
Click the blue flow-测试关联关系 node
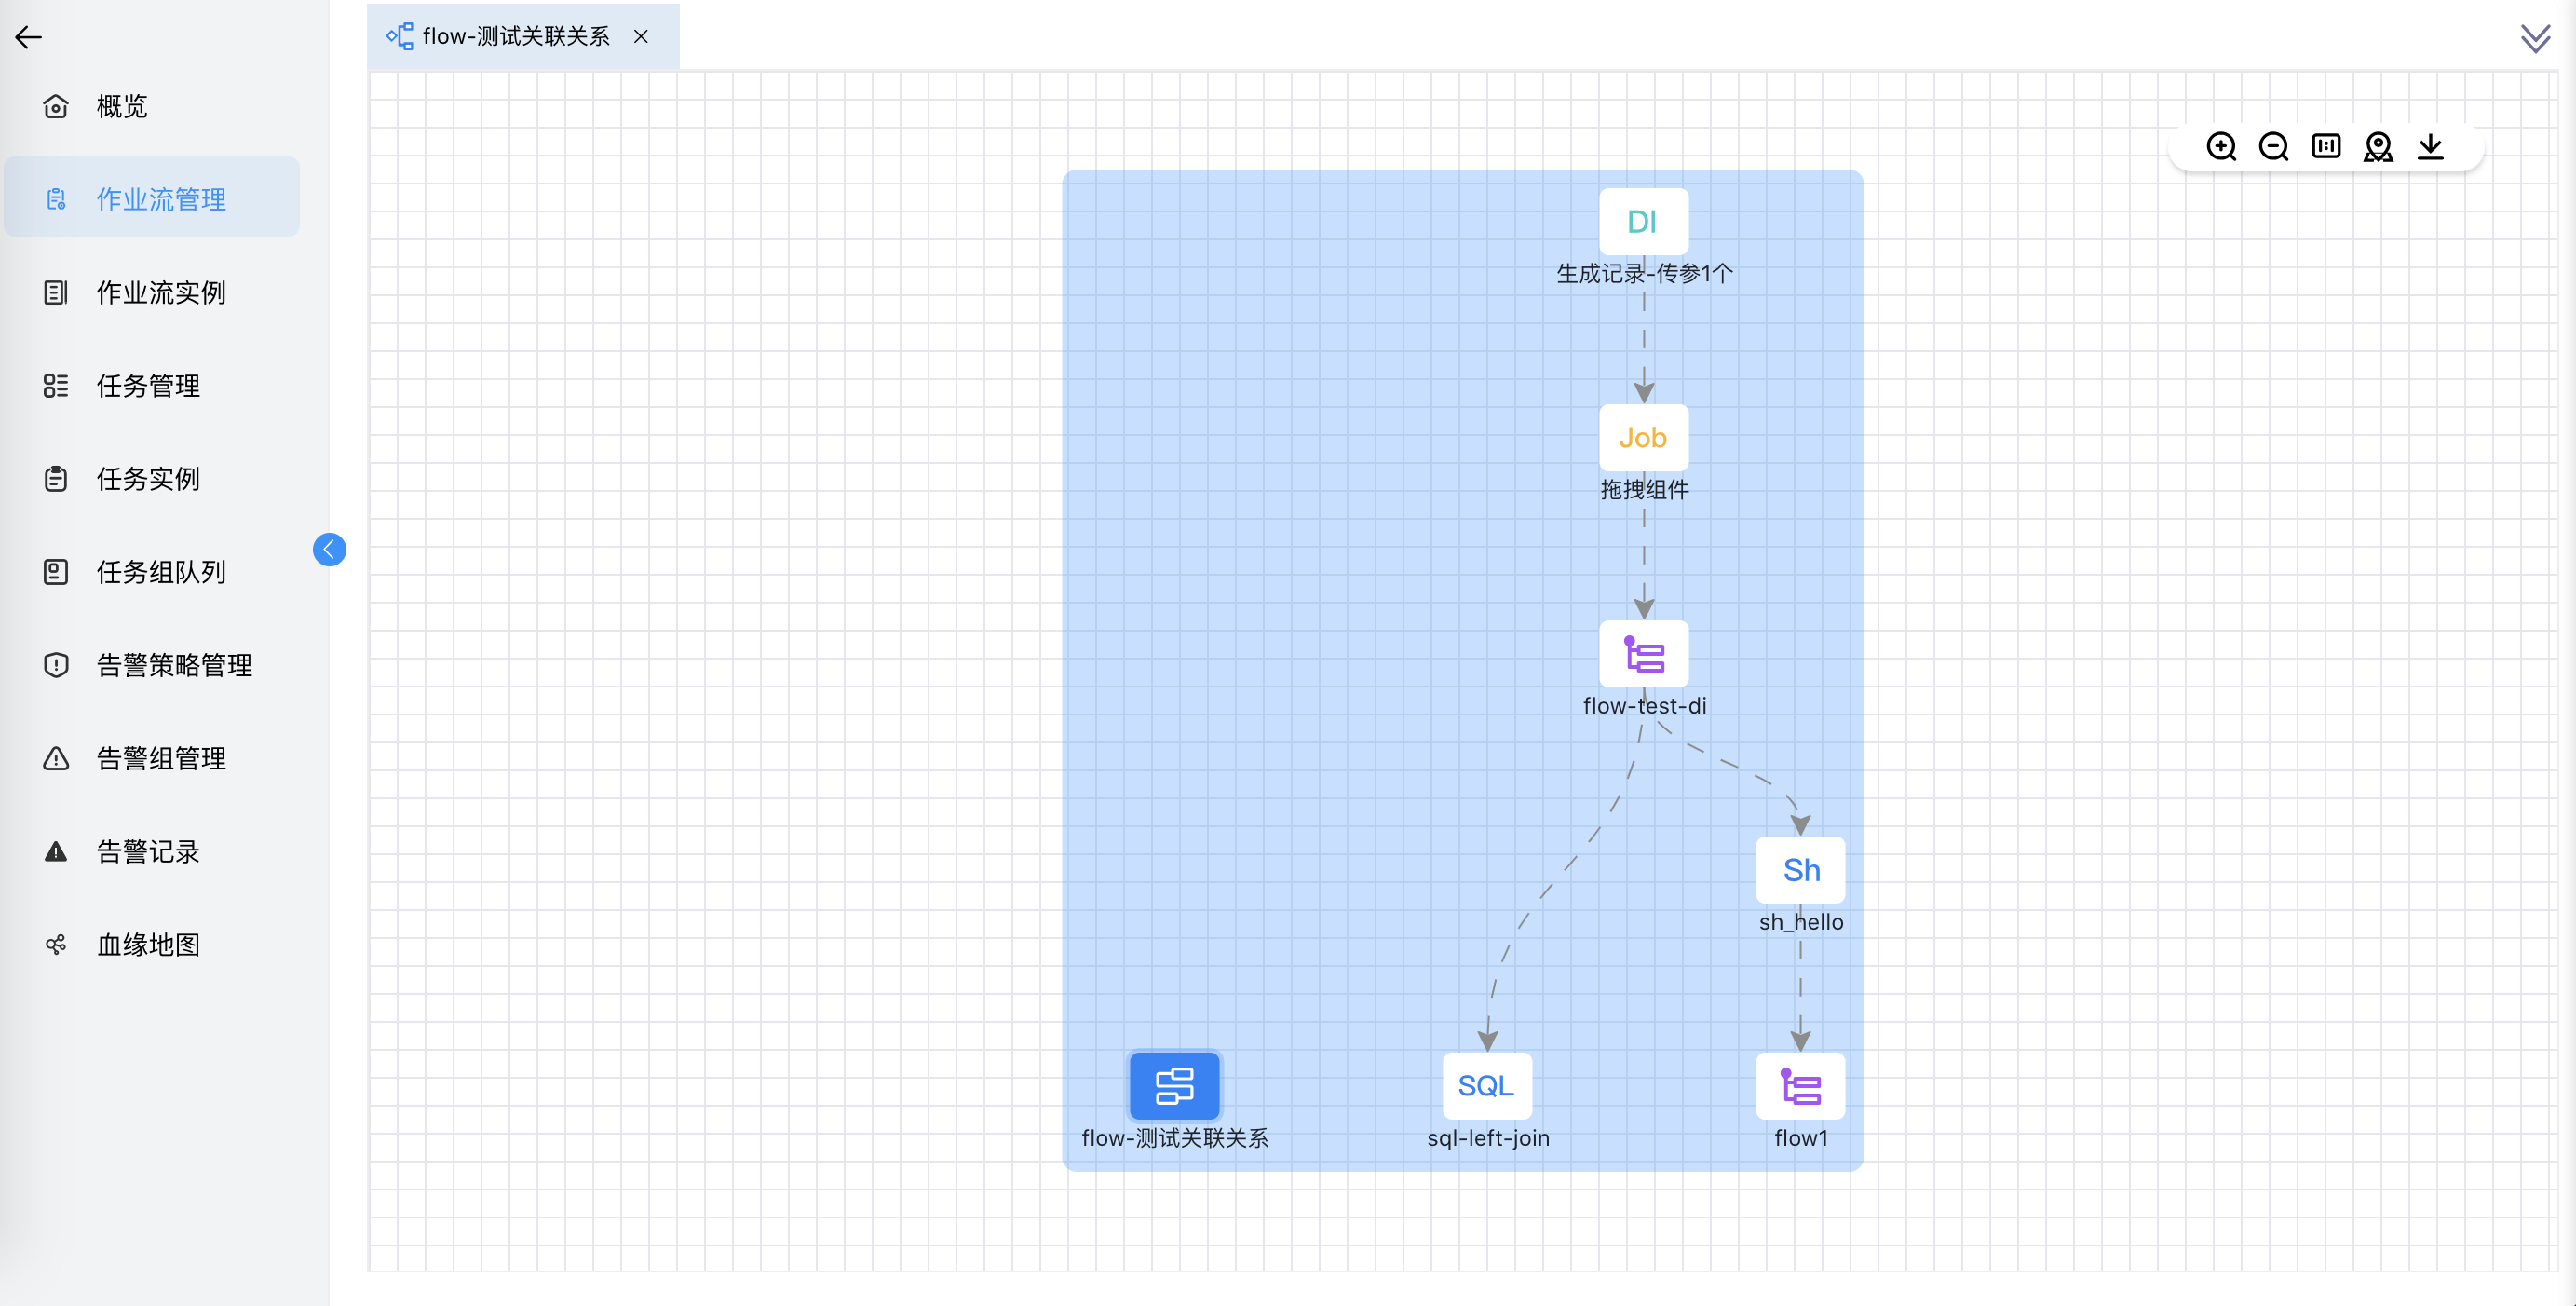tap(1174, 1086)
